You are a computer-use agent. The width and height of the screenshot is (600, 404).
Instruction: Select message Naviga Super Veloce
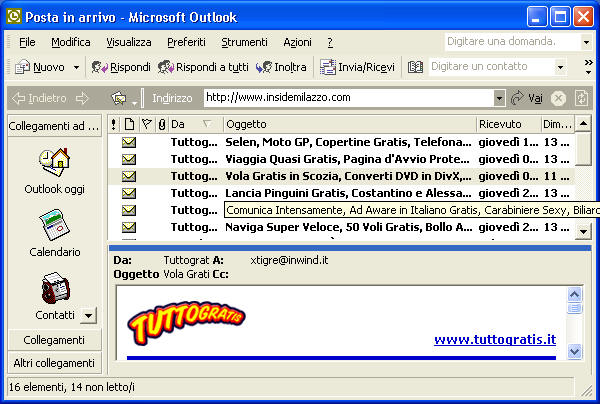tap(341, 227)
